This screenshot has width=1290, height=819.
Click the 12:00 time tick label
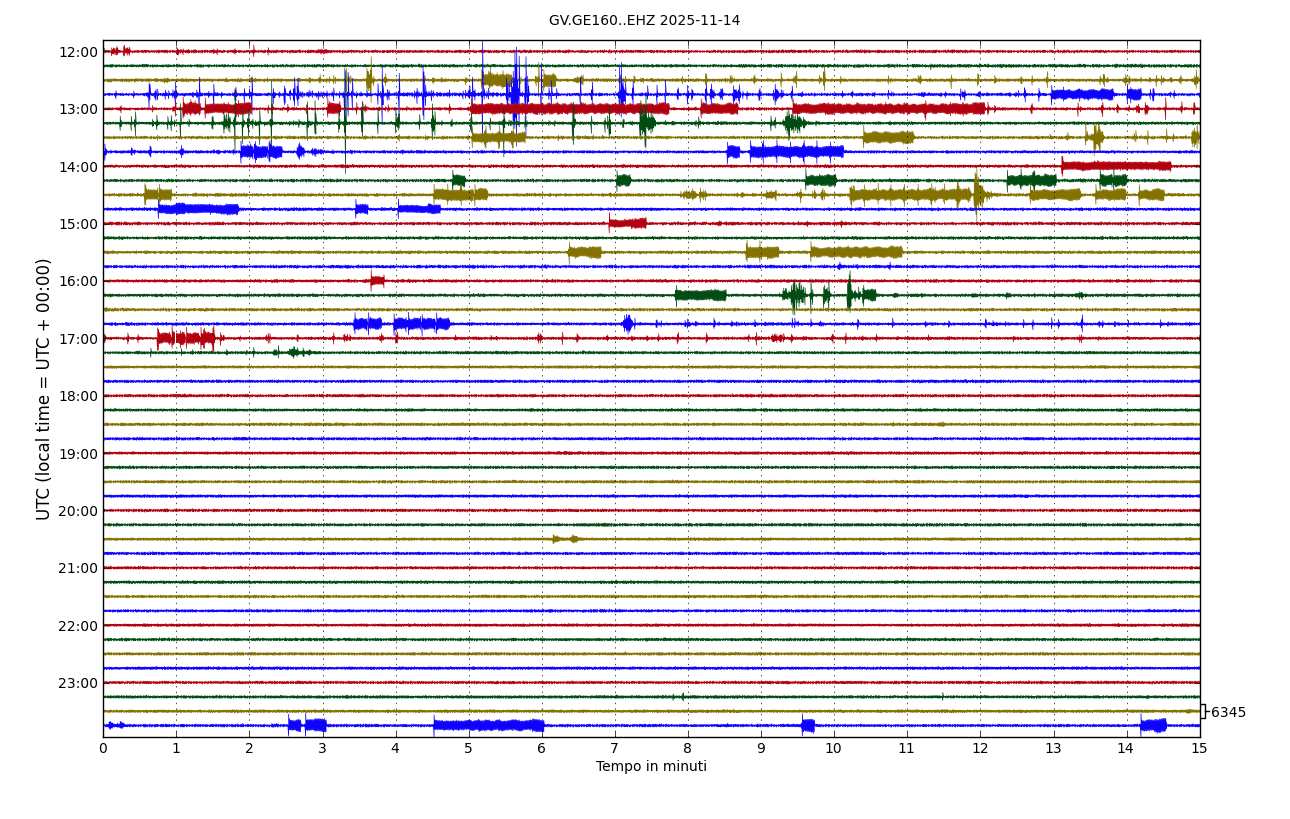(x=78, y=52)
